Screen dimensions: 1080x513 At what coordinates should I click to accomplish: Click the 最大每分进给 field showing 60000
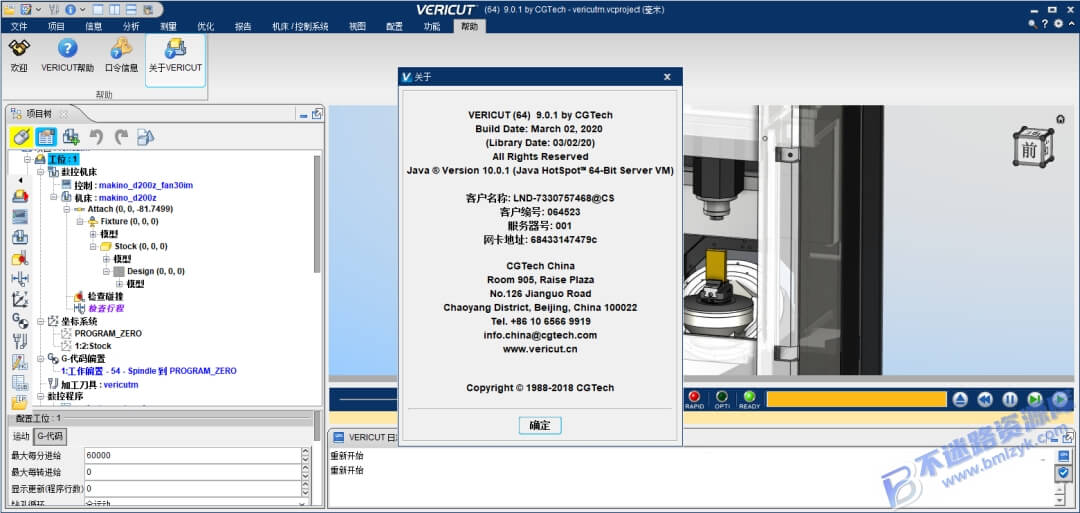(193, 456)
